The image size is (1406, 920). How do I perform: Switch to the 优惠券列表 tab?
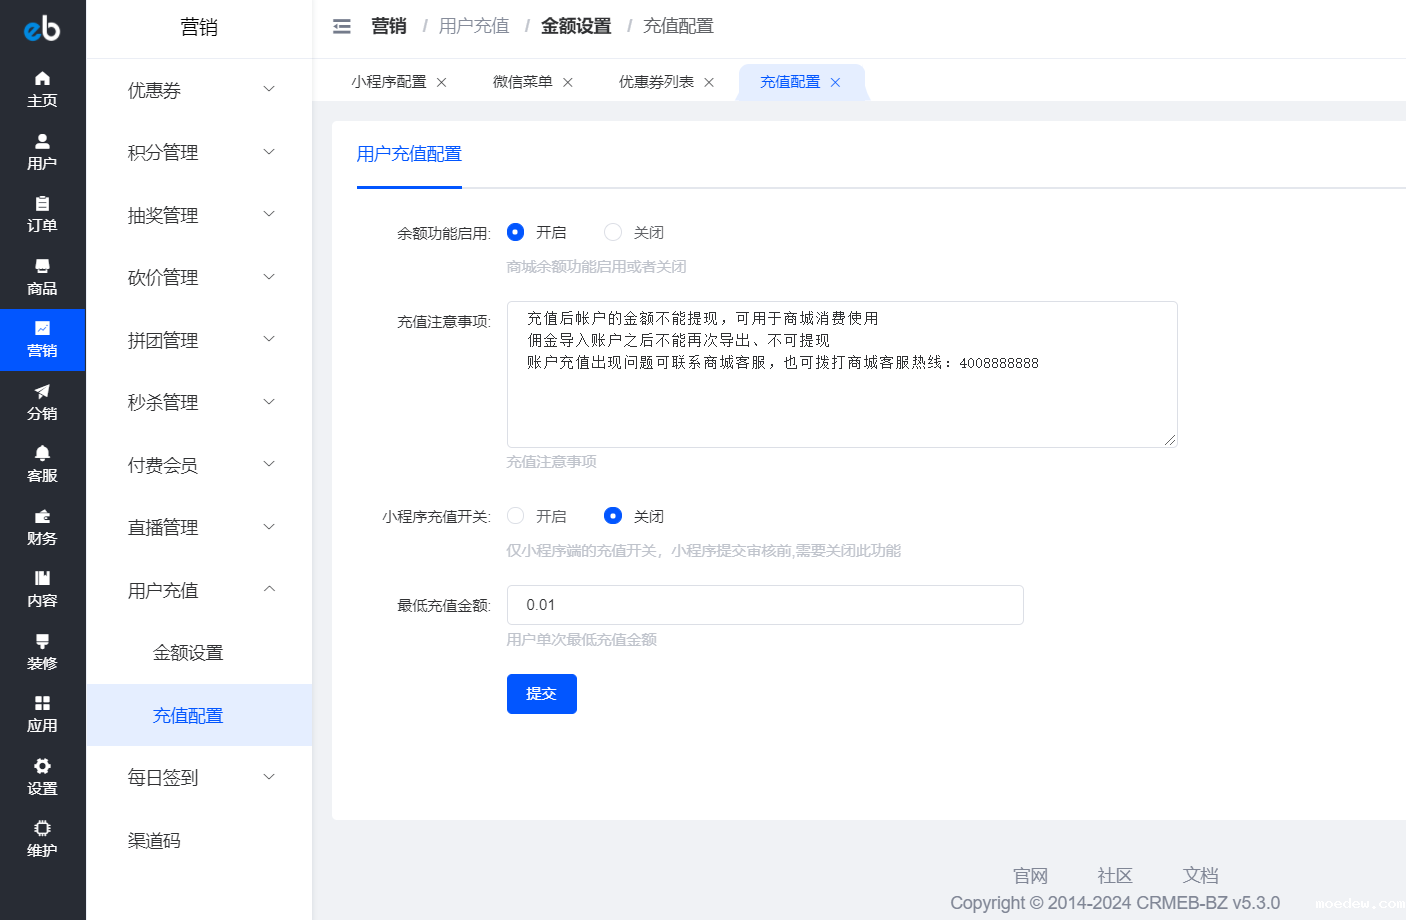[656, 82]
